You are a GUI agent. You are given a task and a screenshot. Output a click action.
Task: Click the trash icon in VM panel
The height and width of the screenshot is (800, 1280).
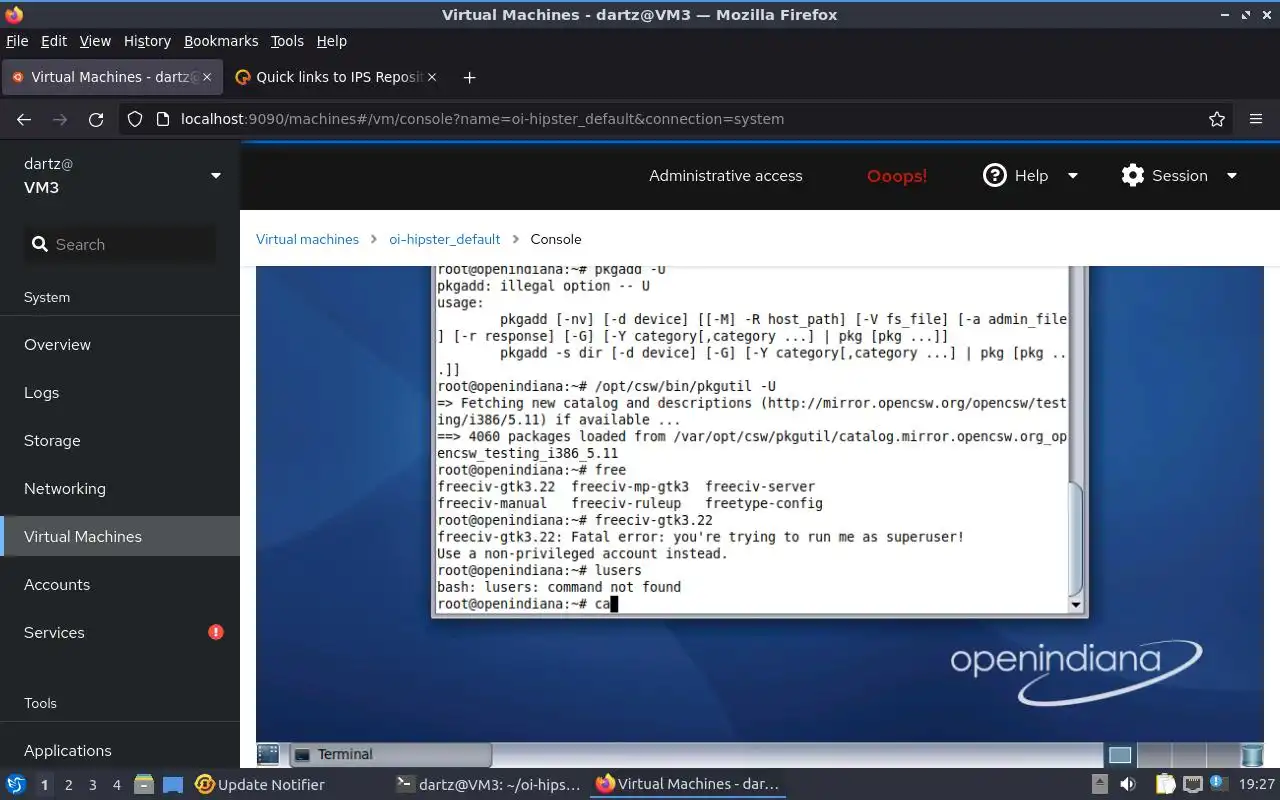pos(1252,754)
